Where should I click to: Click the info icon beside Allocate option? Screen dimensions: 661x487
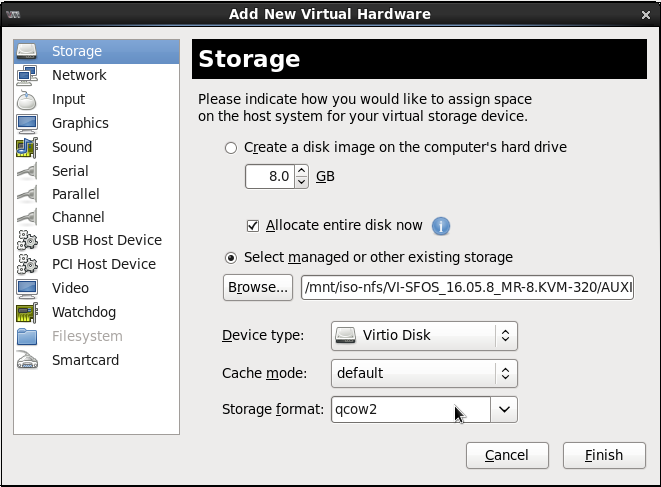pyautogui.click(x=440, y=226)
